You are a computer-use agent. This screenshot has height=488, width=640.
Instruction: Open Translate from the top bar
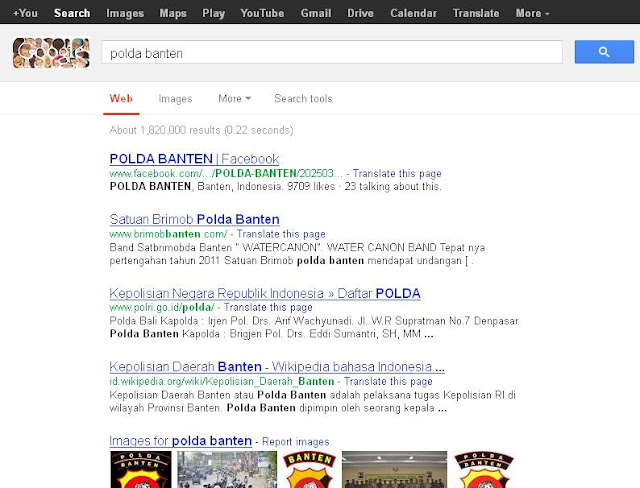tap(476, 13)
